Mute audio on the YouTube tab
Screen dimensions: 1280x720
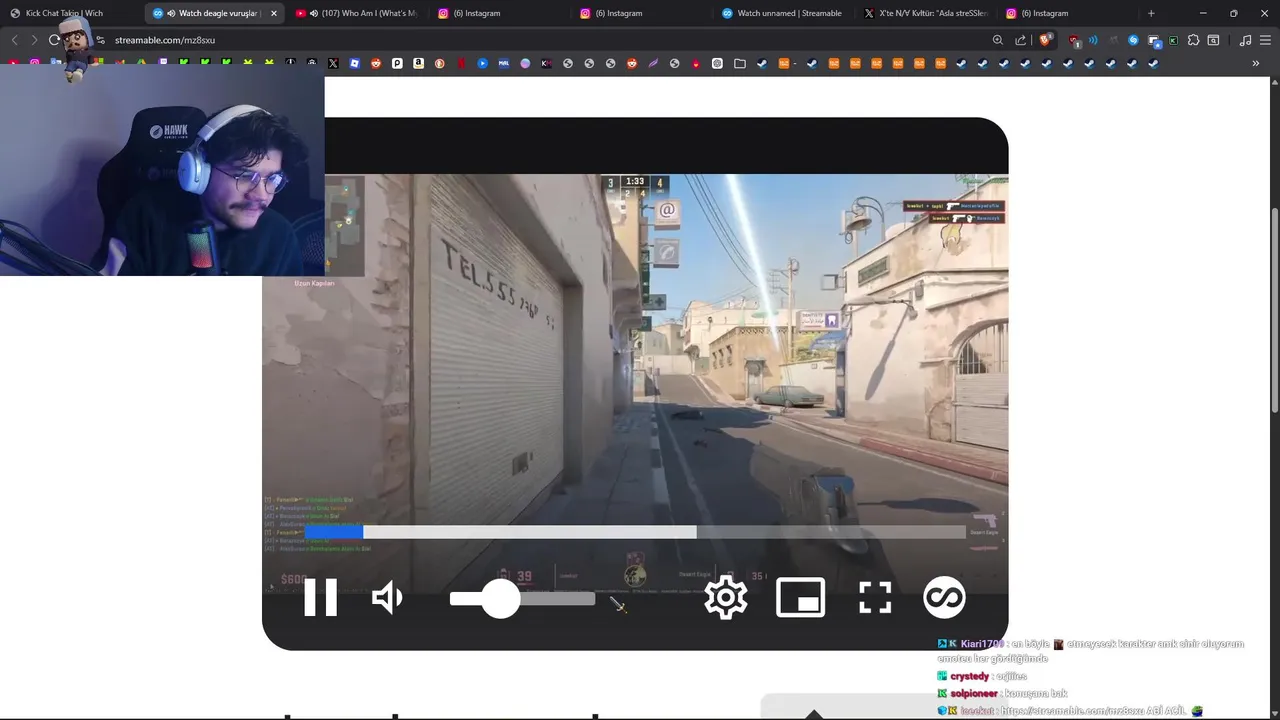click(315, 13)
